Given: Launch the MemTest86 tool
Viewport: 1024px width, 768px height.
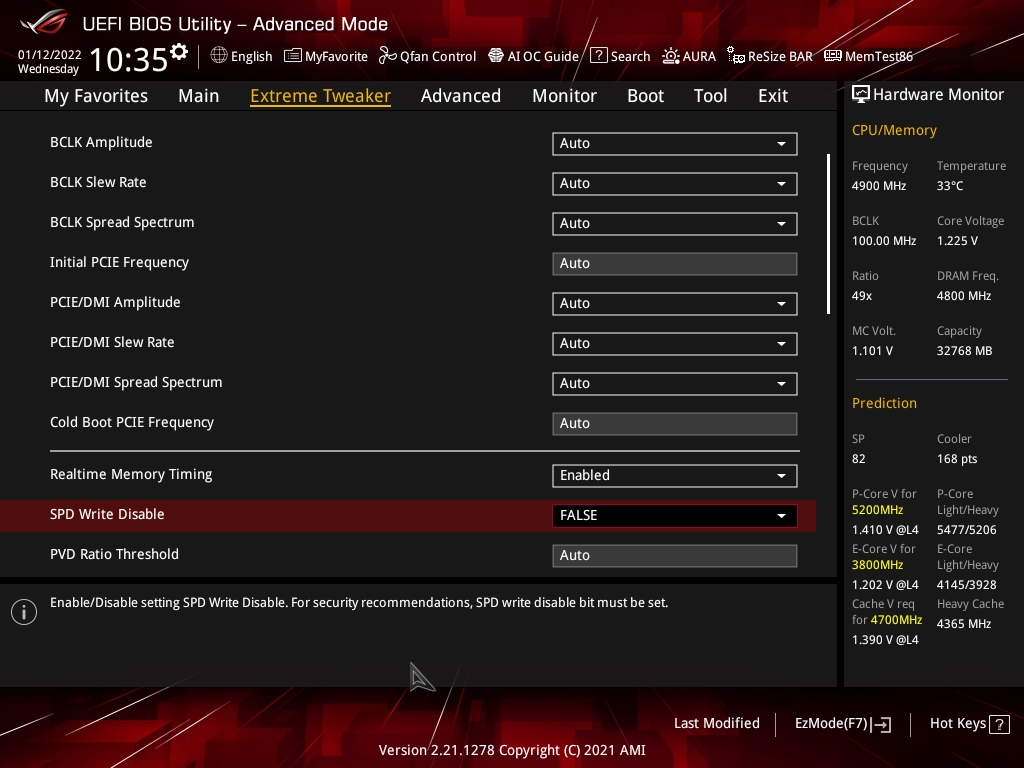Looking at the screenshot, I should click(x=868, y=56).
